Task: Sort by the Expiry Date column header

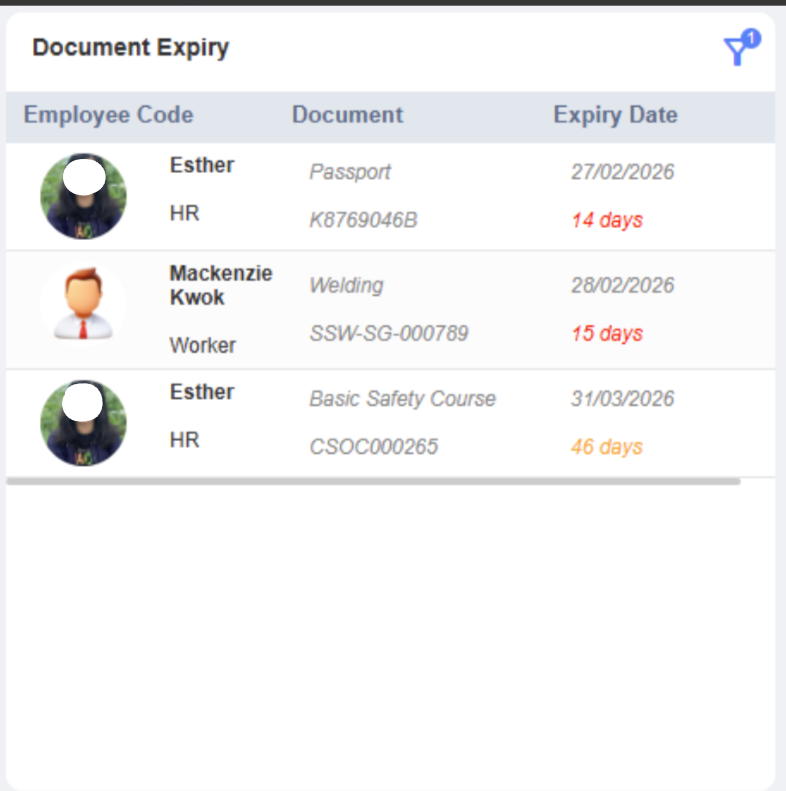Action: click(615, 115)
